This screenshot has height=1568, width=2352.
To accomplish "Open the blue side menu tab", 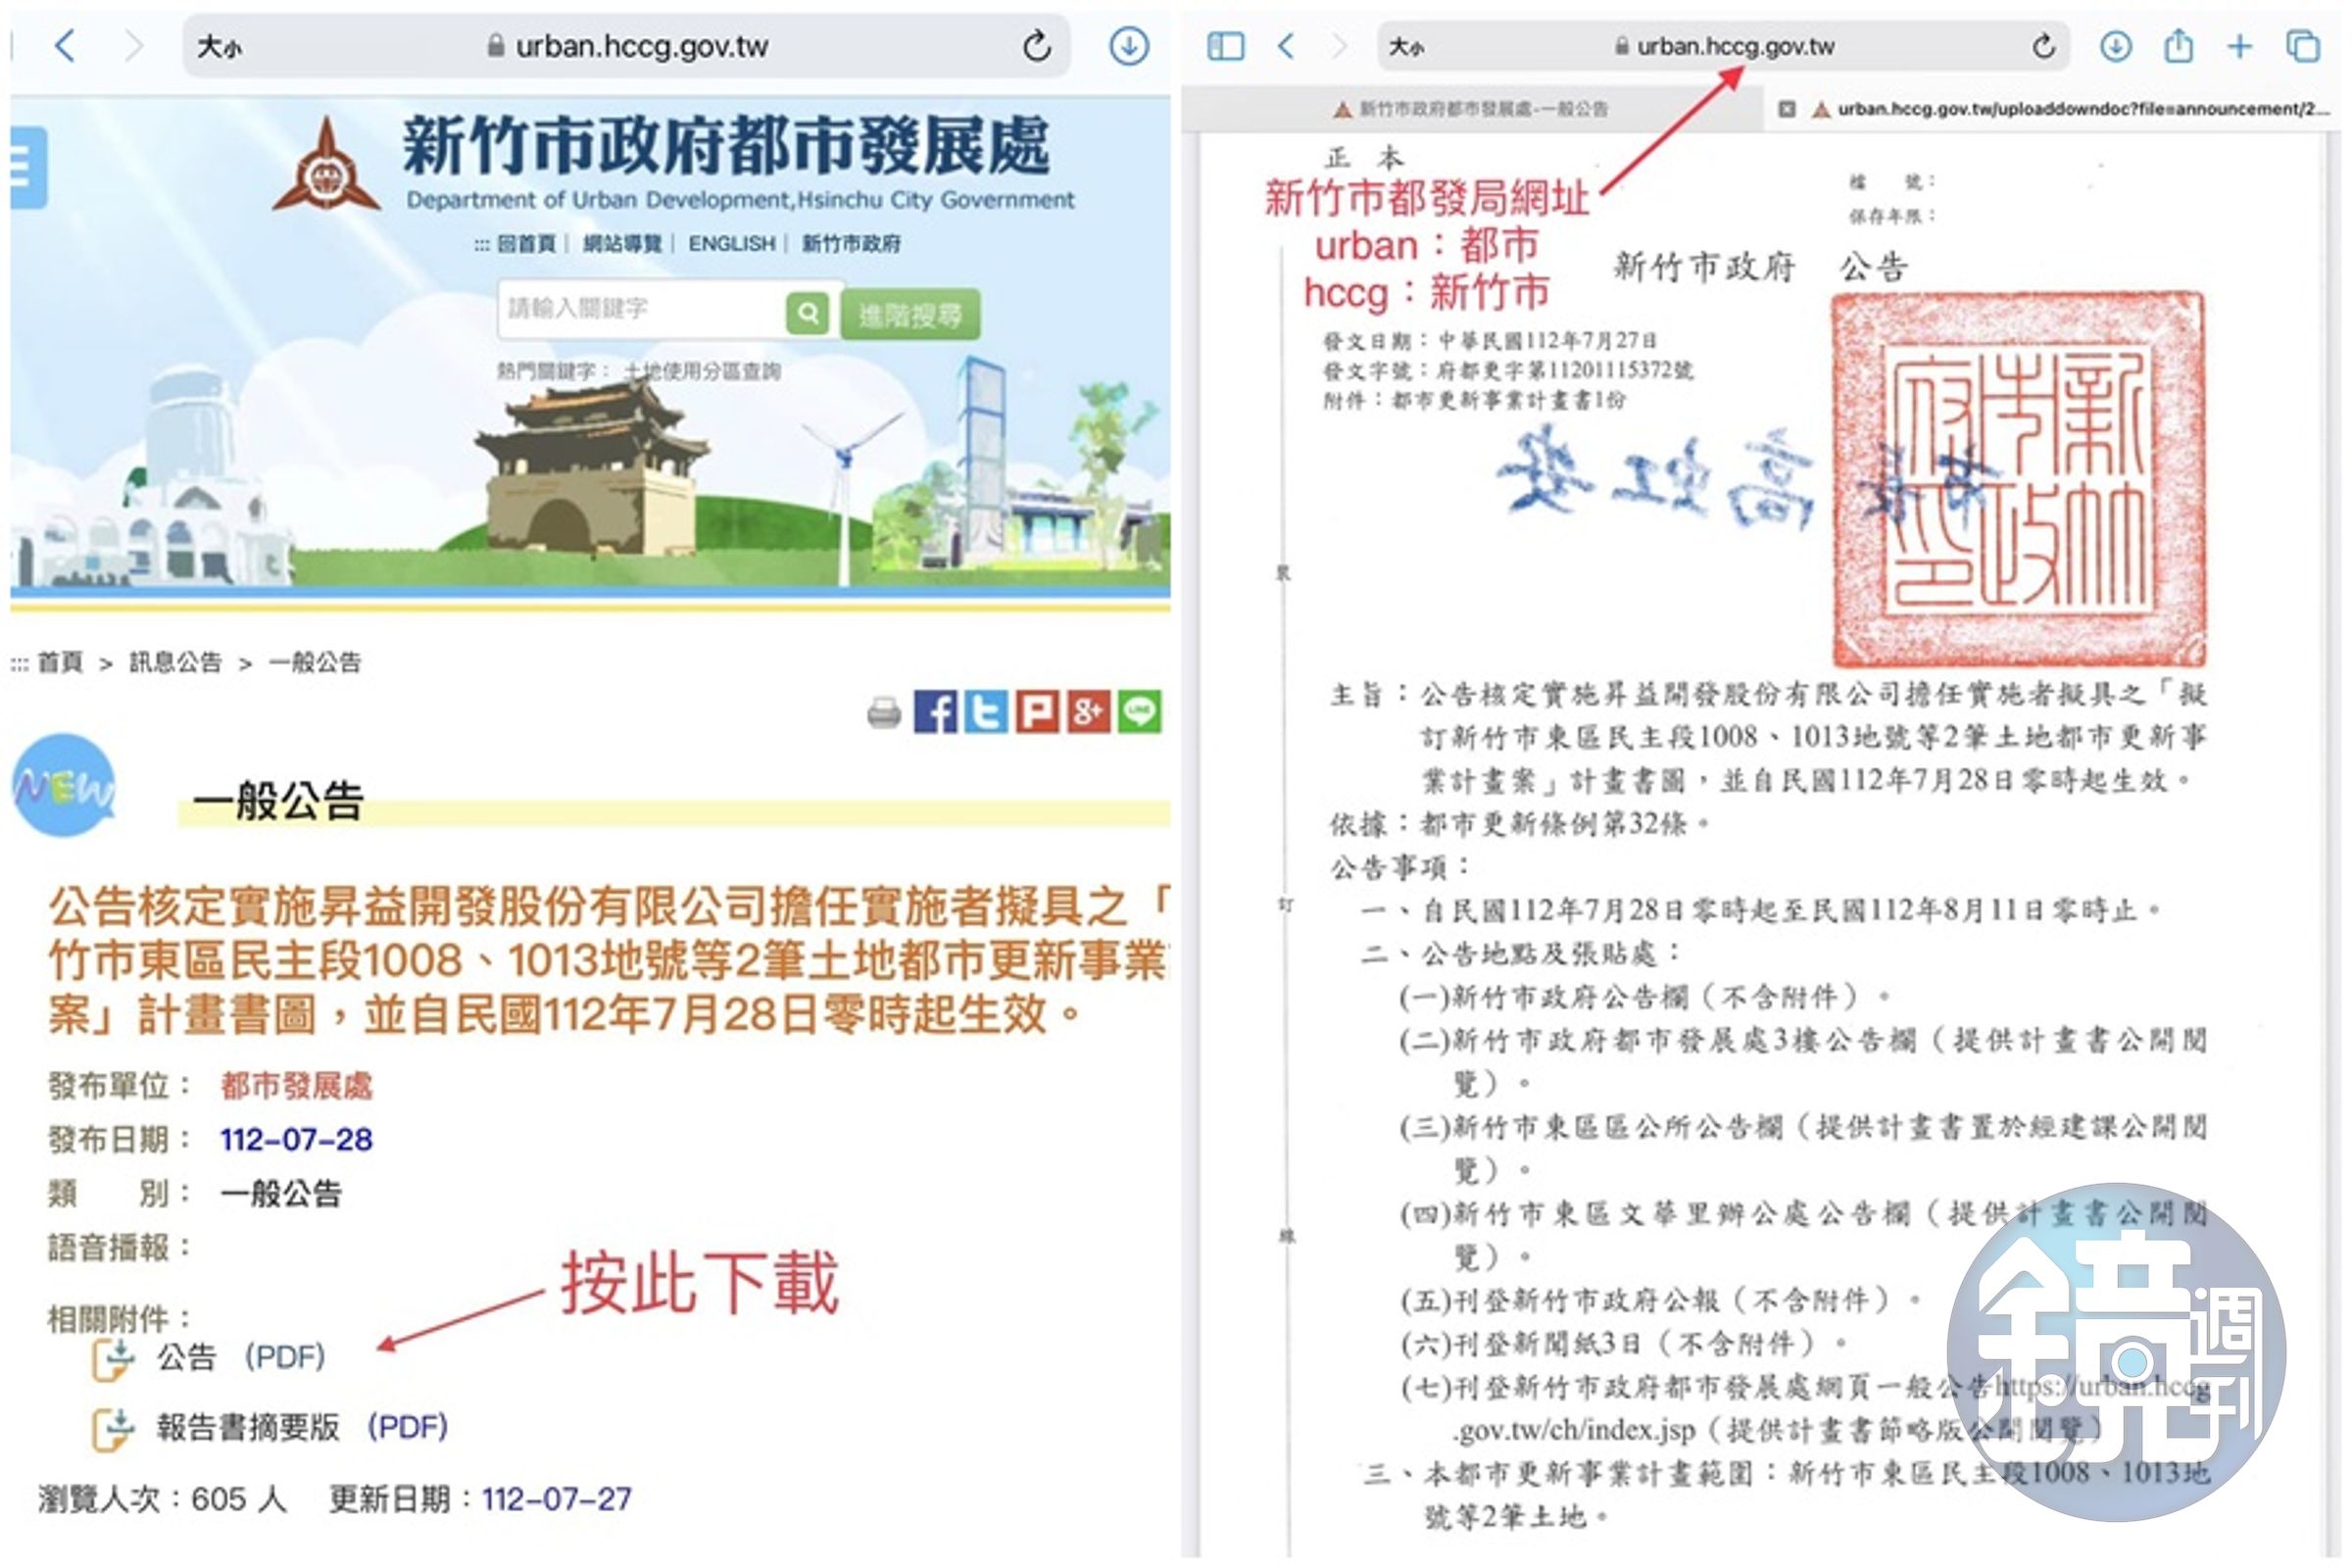I will 27,167.
